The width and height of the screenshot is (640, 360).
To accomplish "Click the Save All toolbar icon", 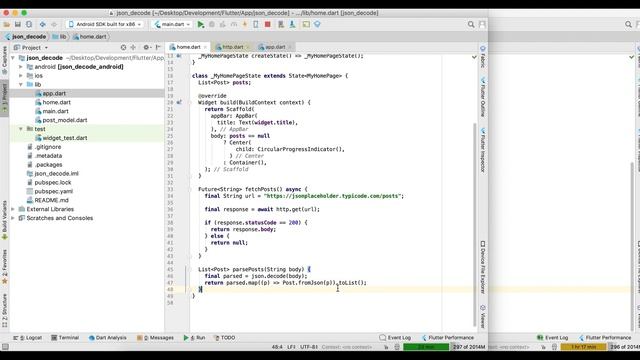I will (x=18, y=24).
